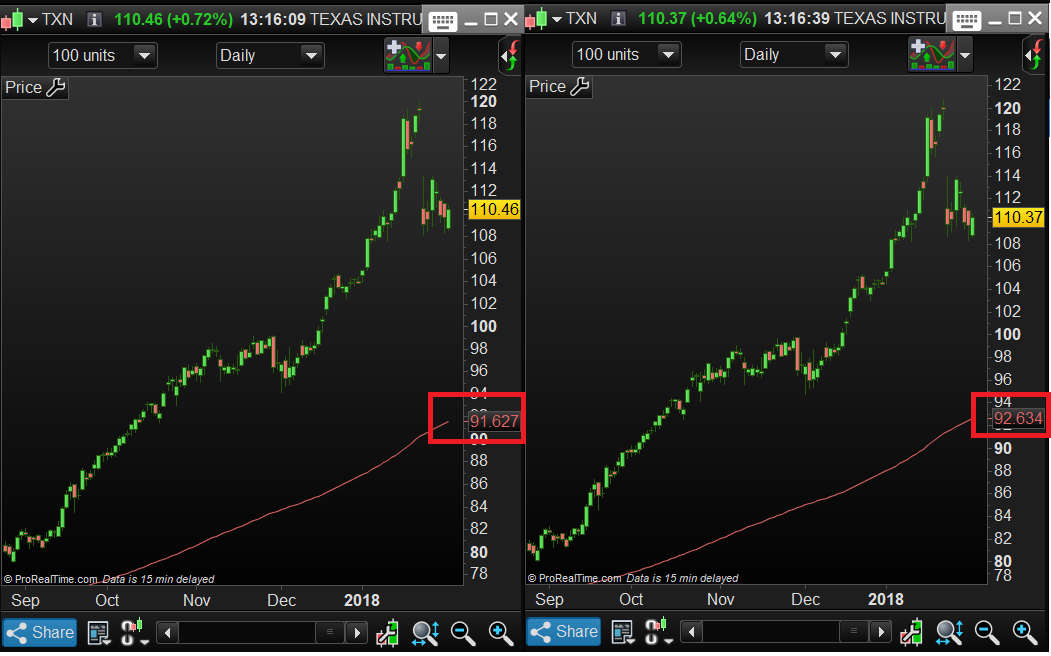Zoom out using minus magnifier in left chart

pos(462,633)
